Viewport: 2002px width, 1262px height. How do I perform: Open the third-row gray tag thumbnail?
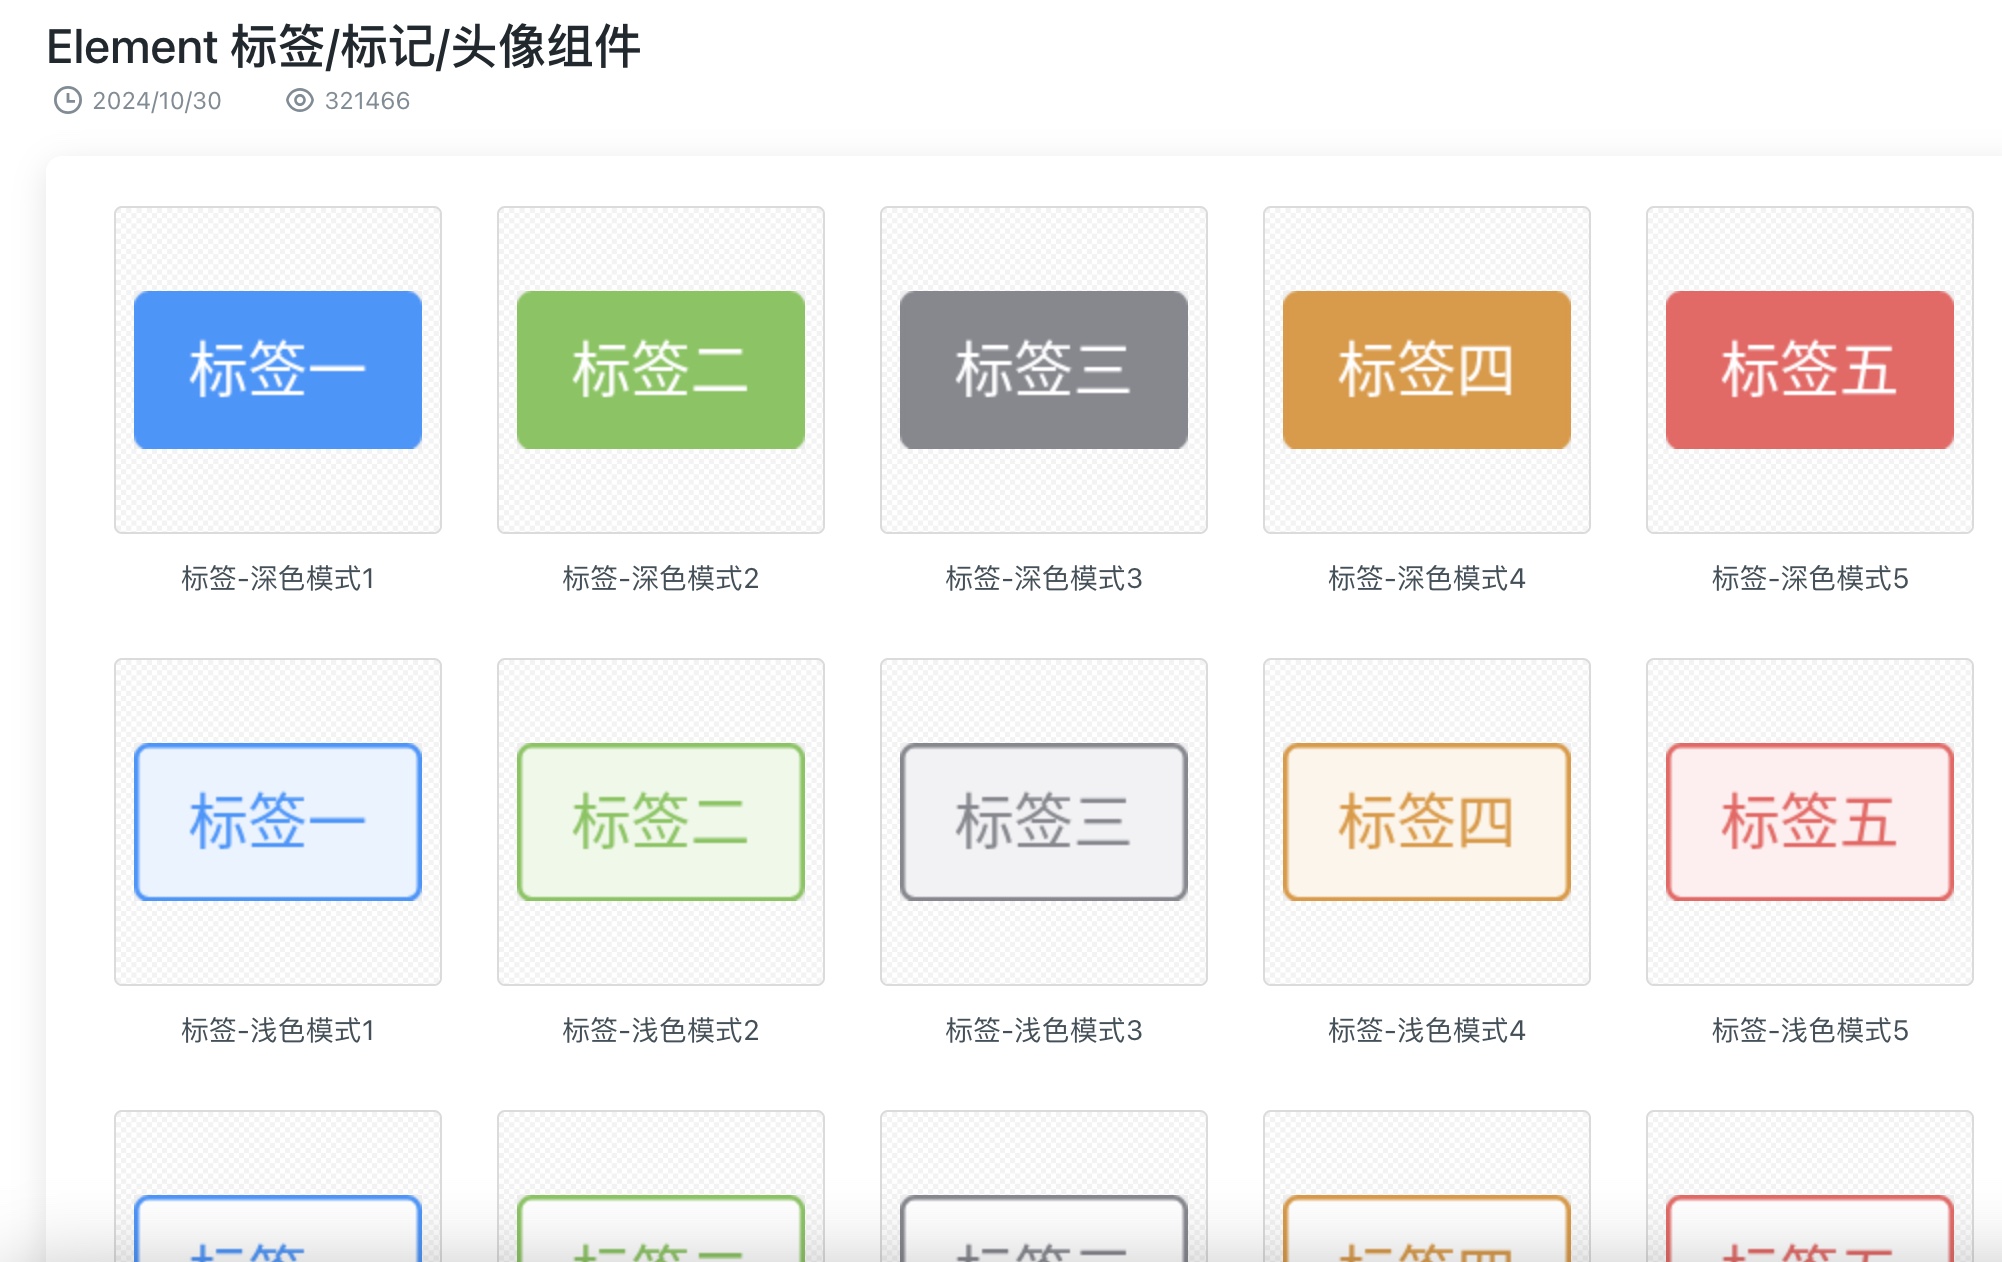(x=1044, y=1187)
